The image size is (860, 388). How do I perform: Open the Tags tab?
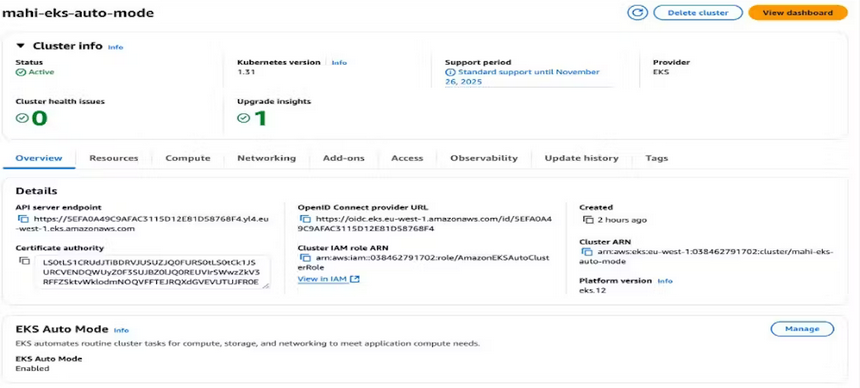coord(657,158)
